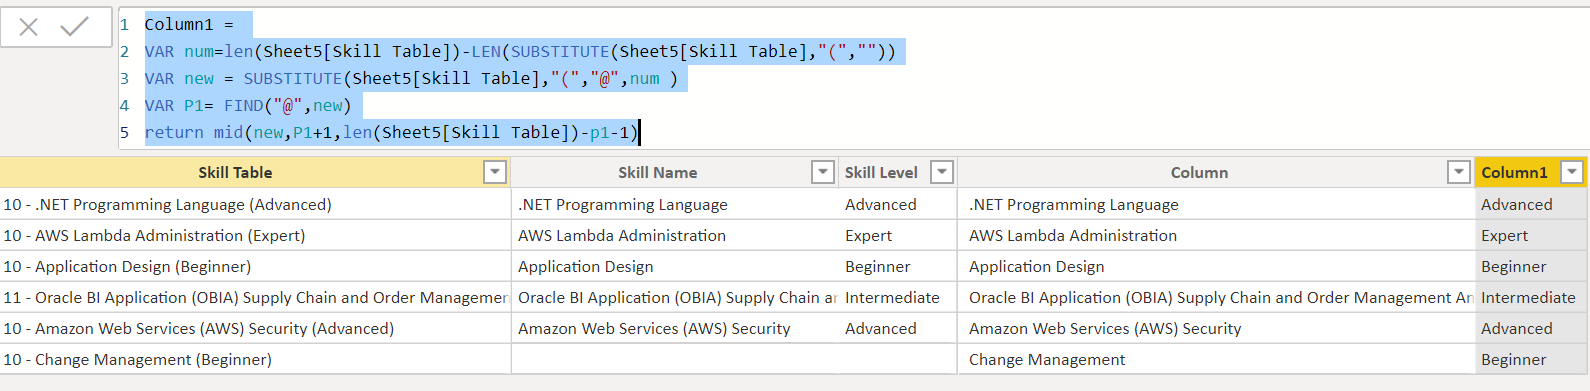The height and width of the screenshot is (391, 1590).
Task: Select Column cell 'AWS Lambda Administration'
Action: [x=1216, y=235]
